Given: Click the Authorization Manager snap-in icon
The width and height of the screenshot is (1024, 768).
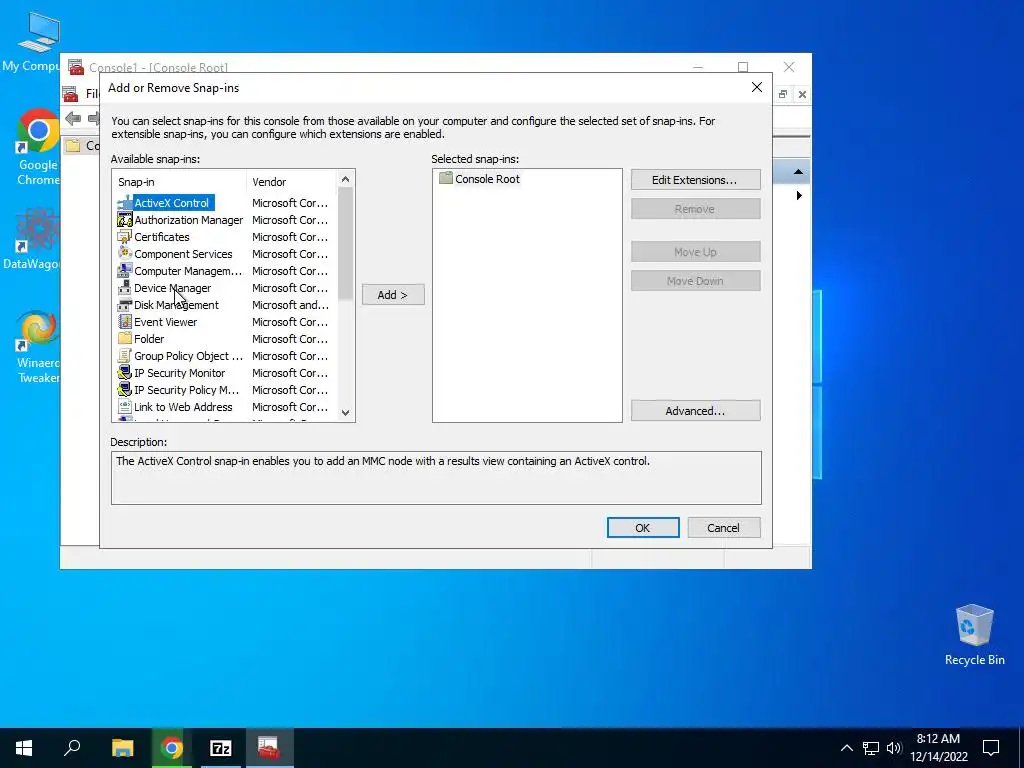Looking at the screenshot, I should 124,220.
